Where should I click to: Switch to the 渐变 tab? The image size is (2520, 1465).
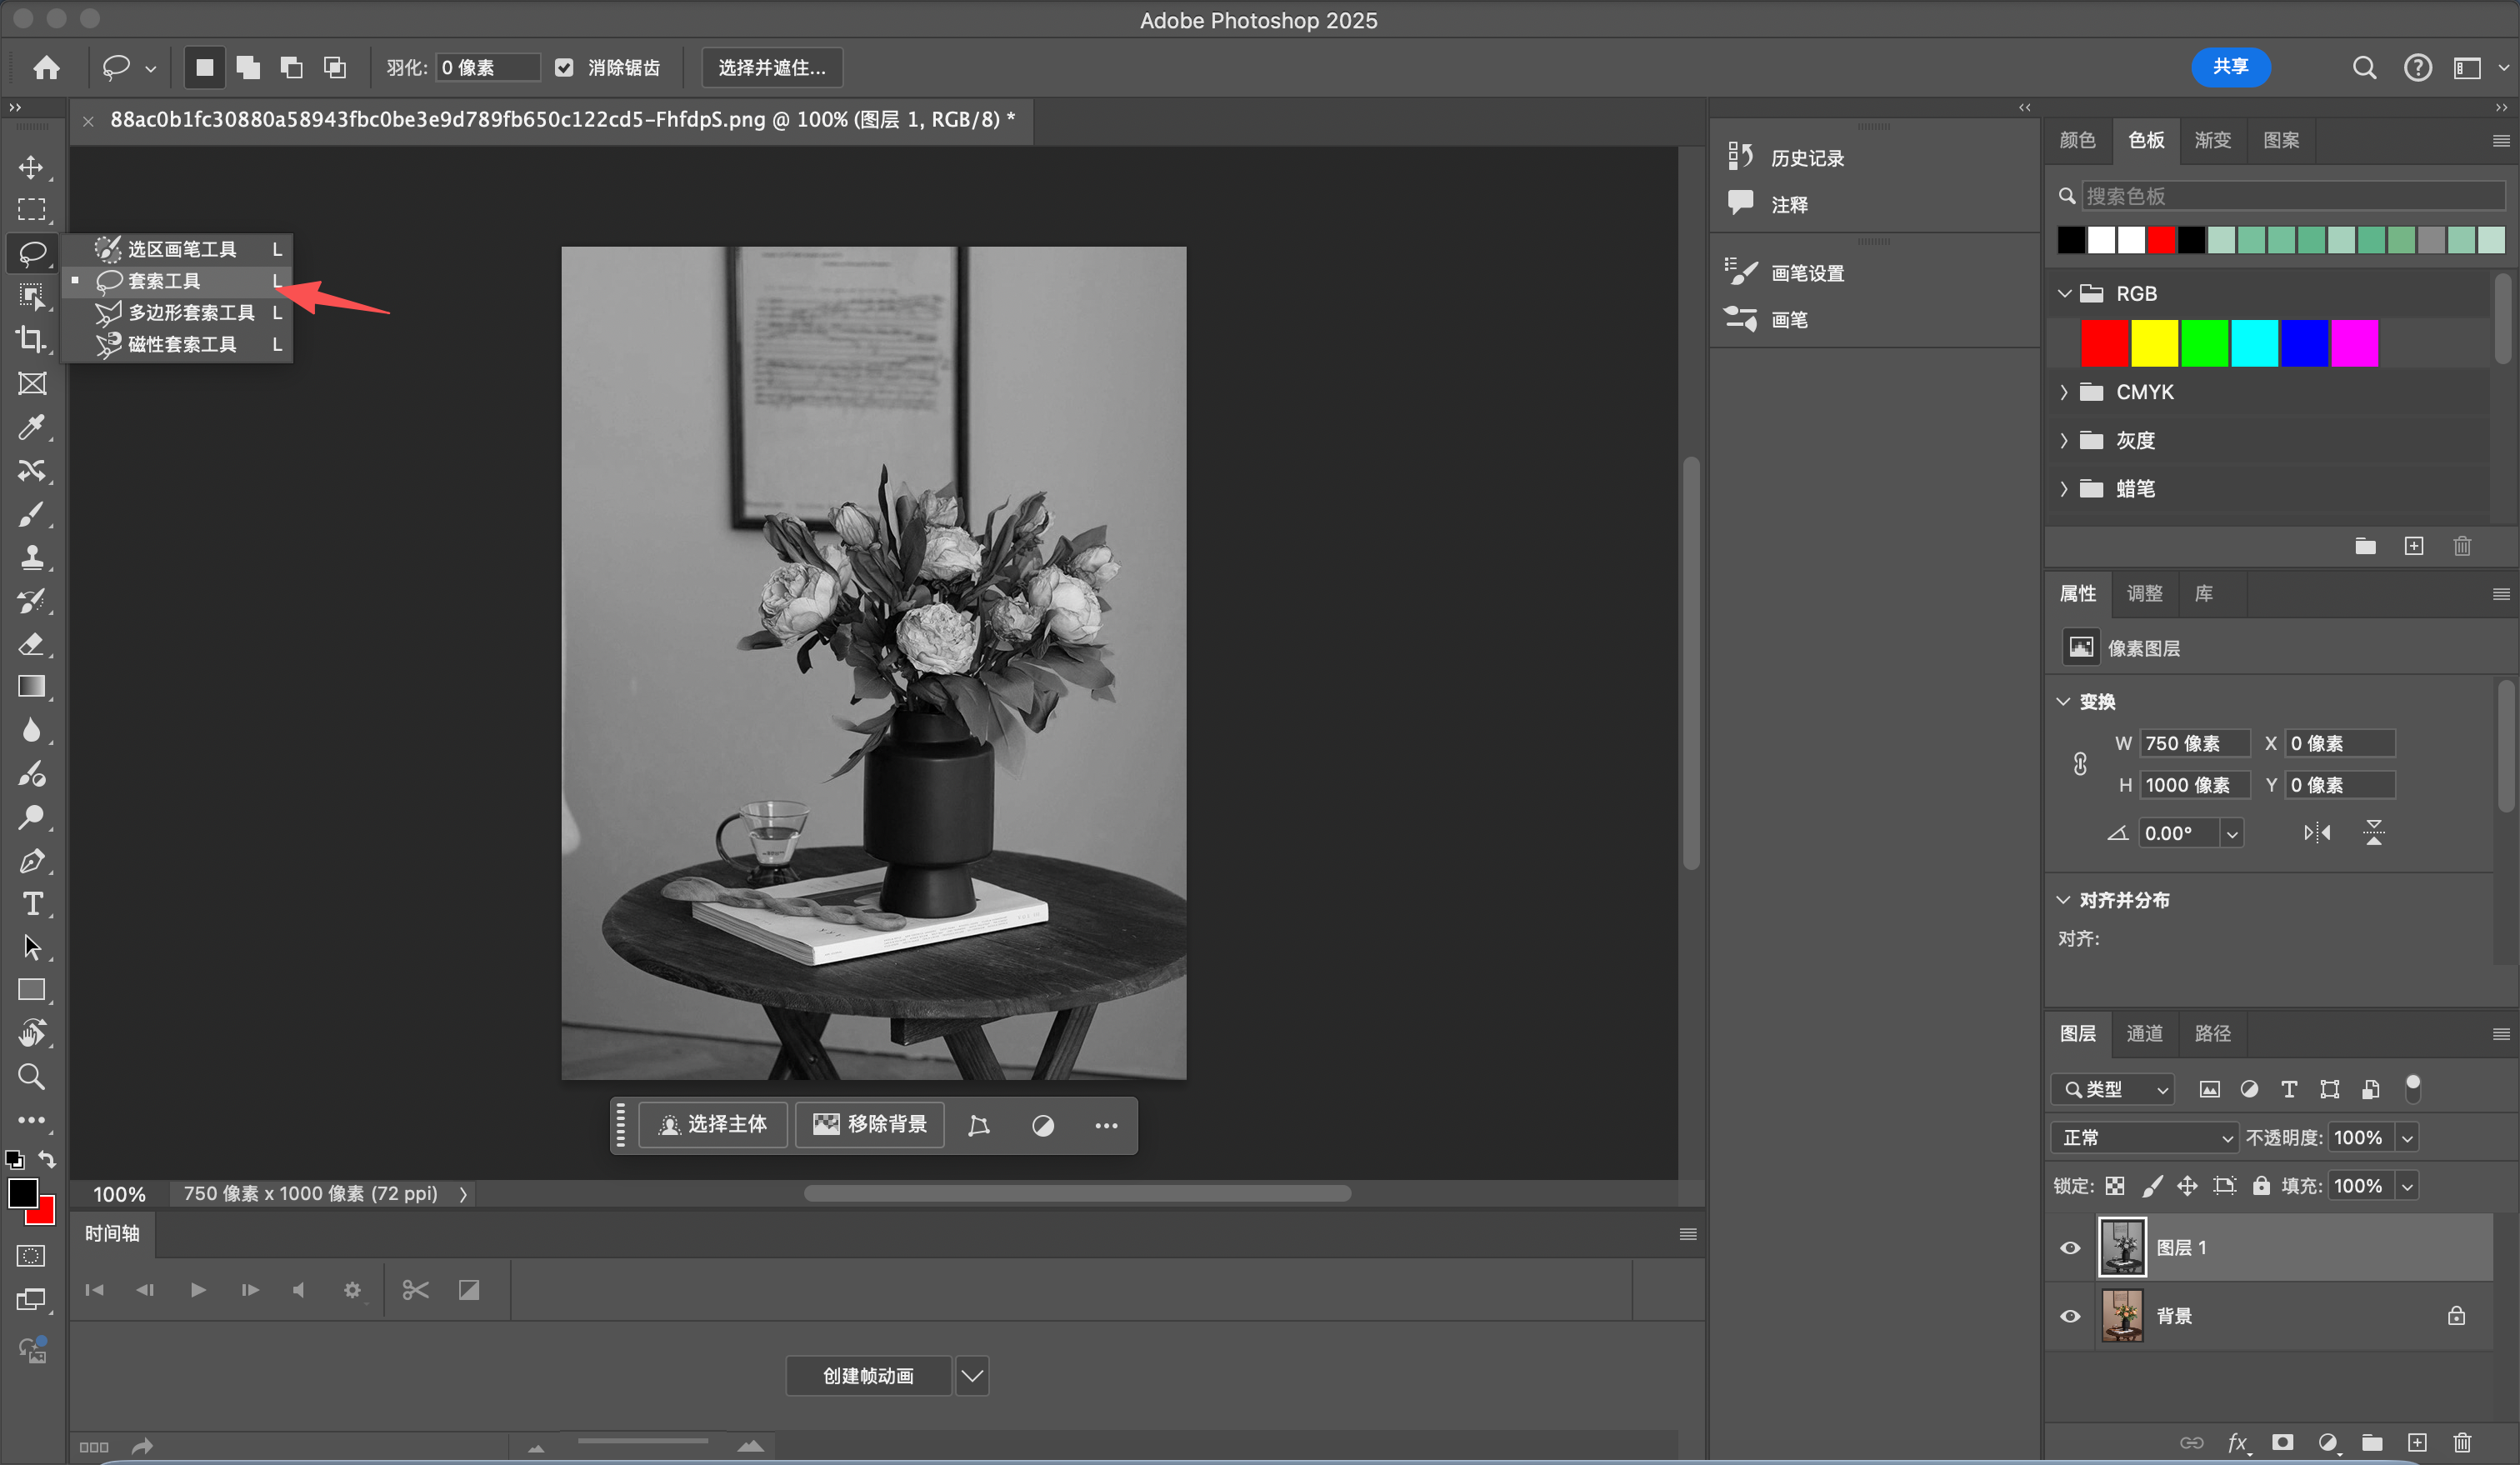(2212, 140)
